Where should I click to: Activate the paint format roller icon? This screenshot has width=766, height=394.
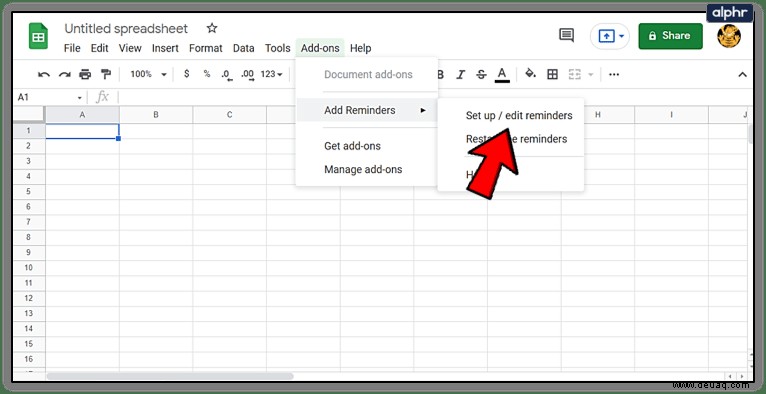(106, 75)
